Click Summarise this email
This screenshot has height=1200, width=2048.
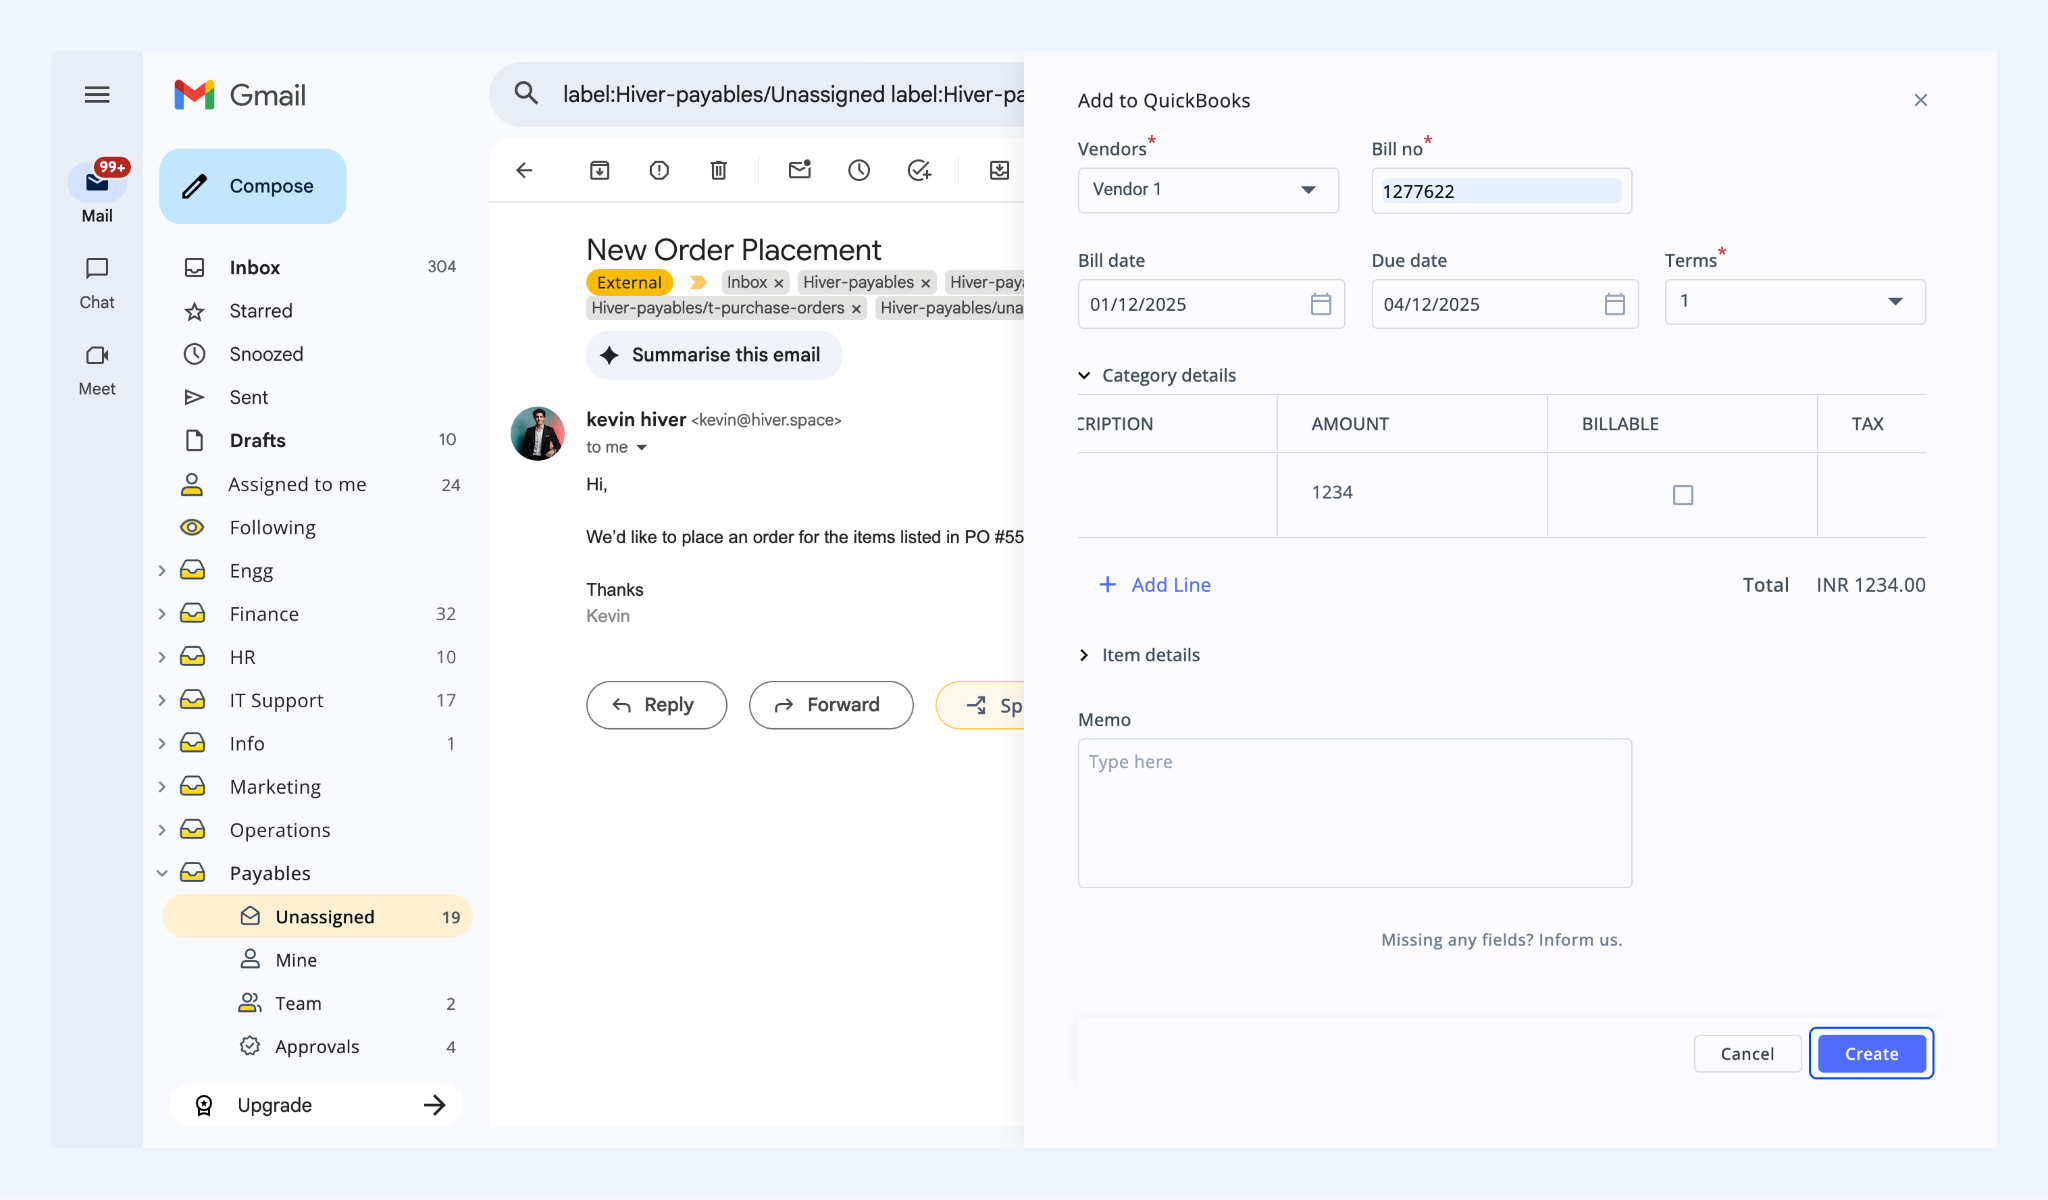(714, 355)
